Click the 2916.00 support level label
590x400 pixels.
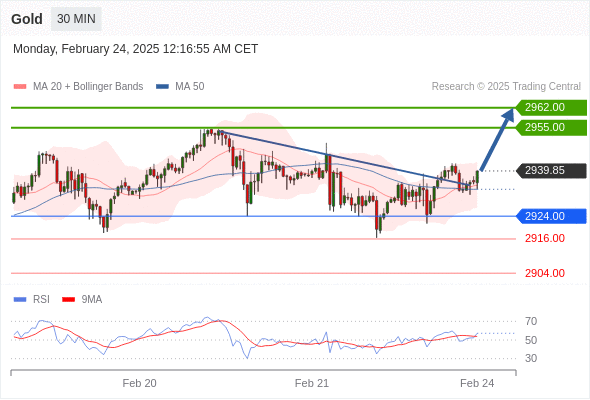pos(545,239)
